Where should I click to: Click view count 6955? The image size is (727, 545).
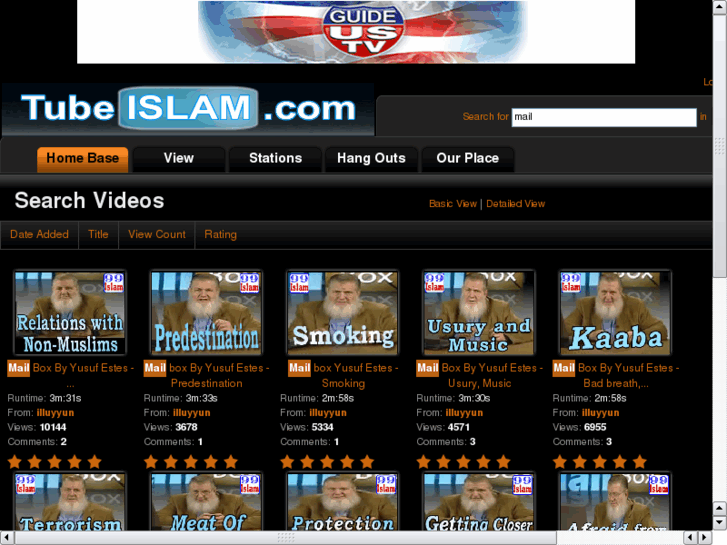click(595, 427)
